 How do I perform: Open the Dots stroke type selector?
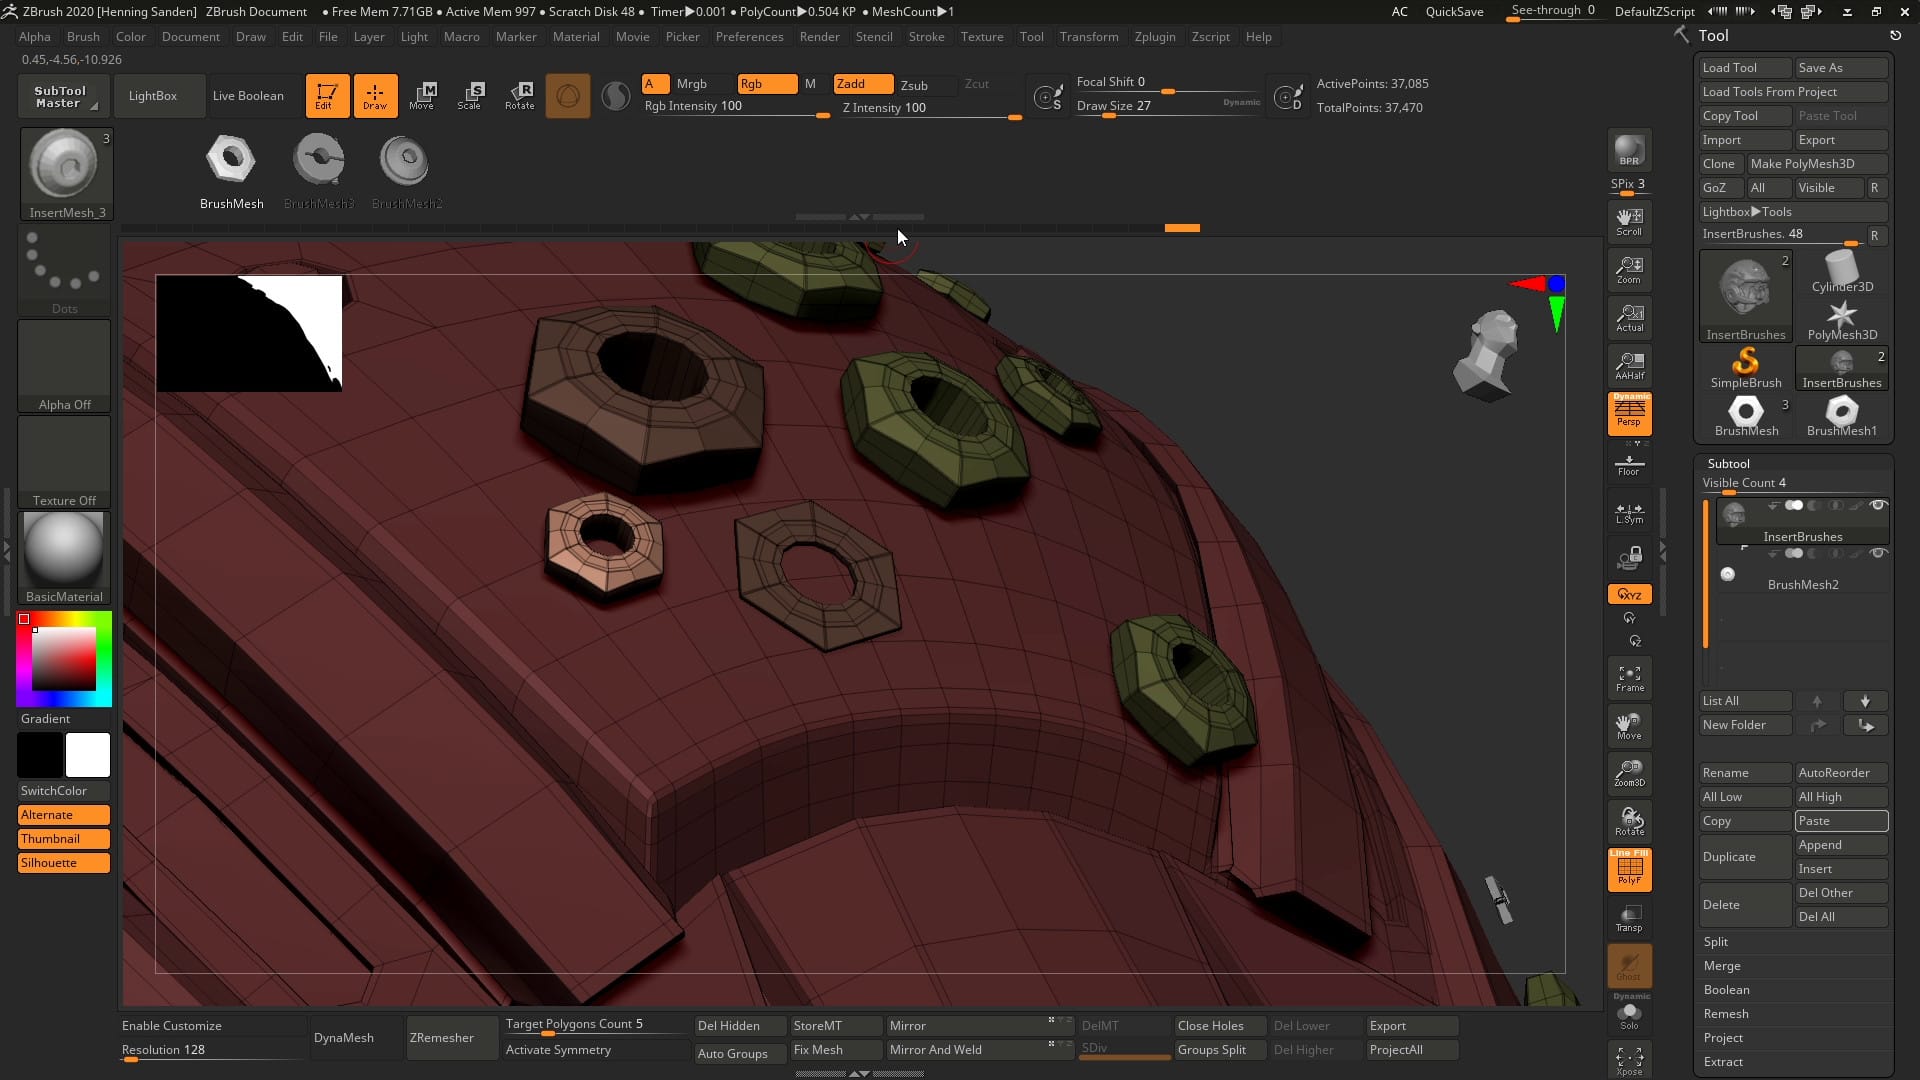[x=64, y=270]
